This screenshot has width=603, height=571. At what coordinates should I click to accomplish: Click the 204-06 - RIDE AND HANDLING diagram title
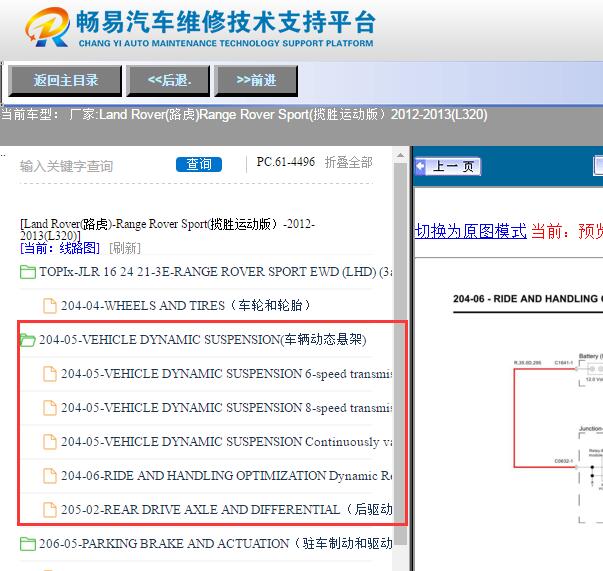[528, 299]
